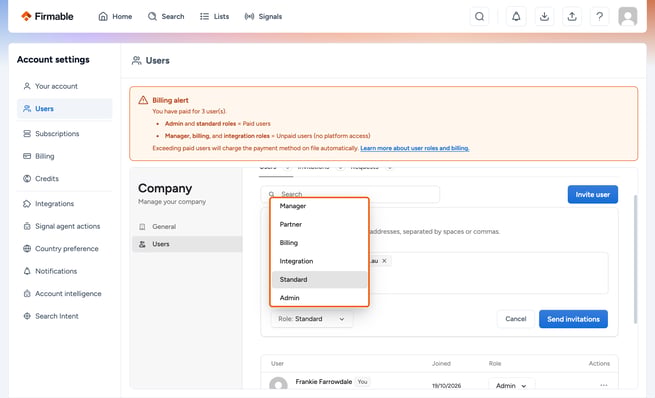Viewport: 655px width, 398px height.
Task: Open Credits settings
Action: pos(64,179)
